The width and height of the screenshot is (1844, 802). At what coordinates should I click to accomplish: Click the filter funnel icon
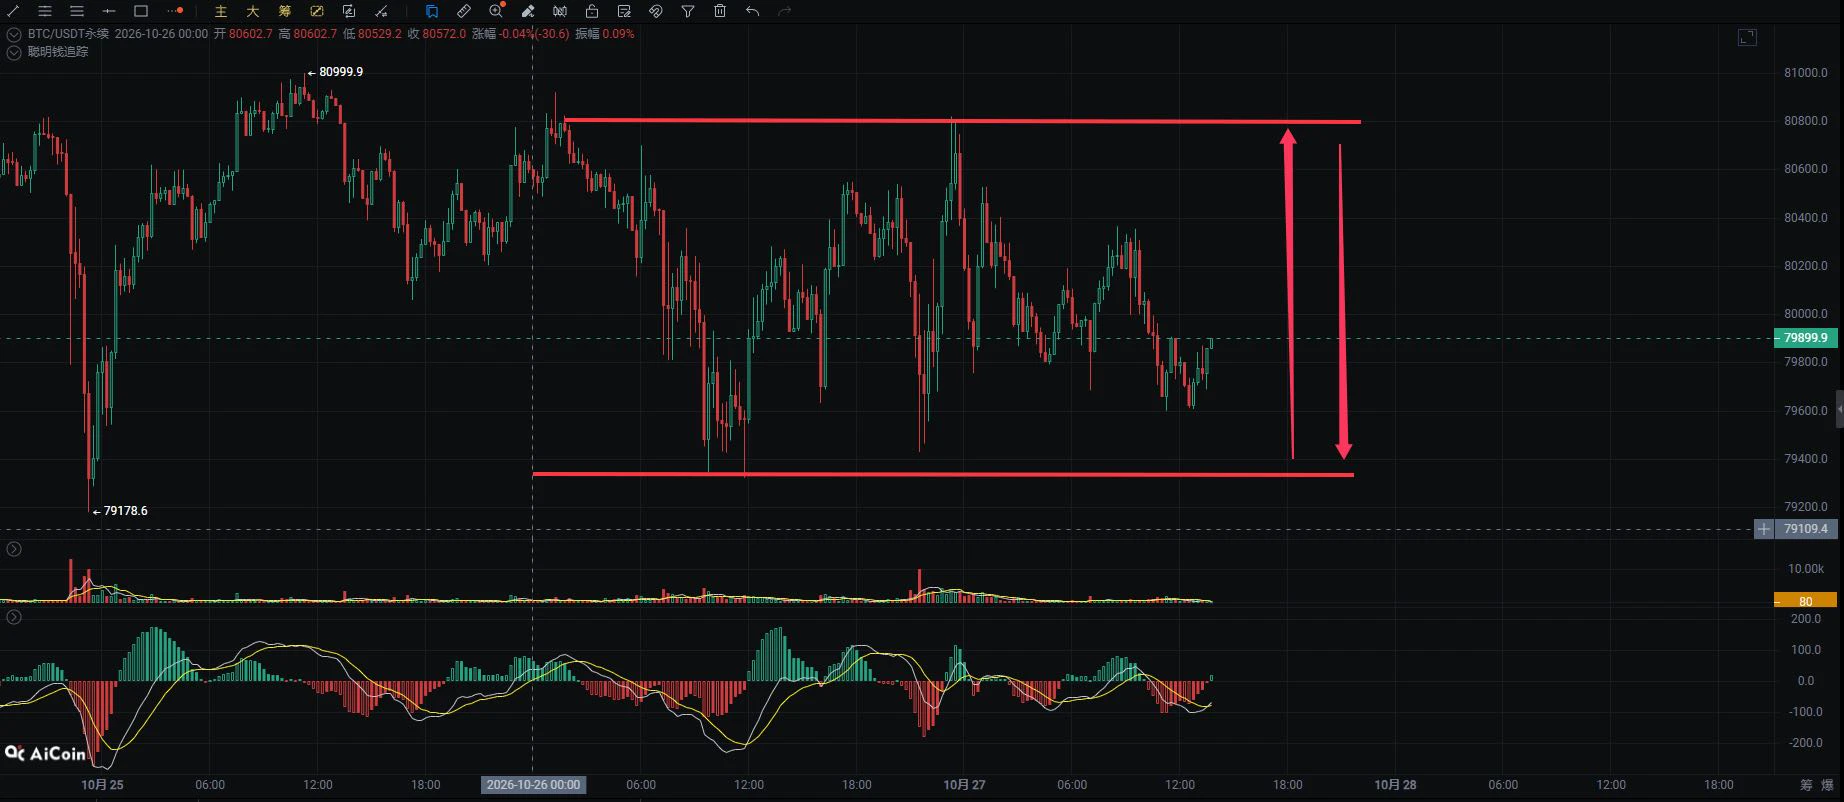point(688,11)
